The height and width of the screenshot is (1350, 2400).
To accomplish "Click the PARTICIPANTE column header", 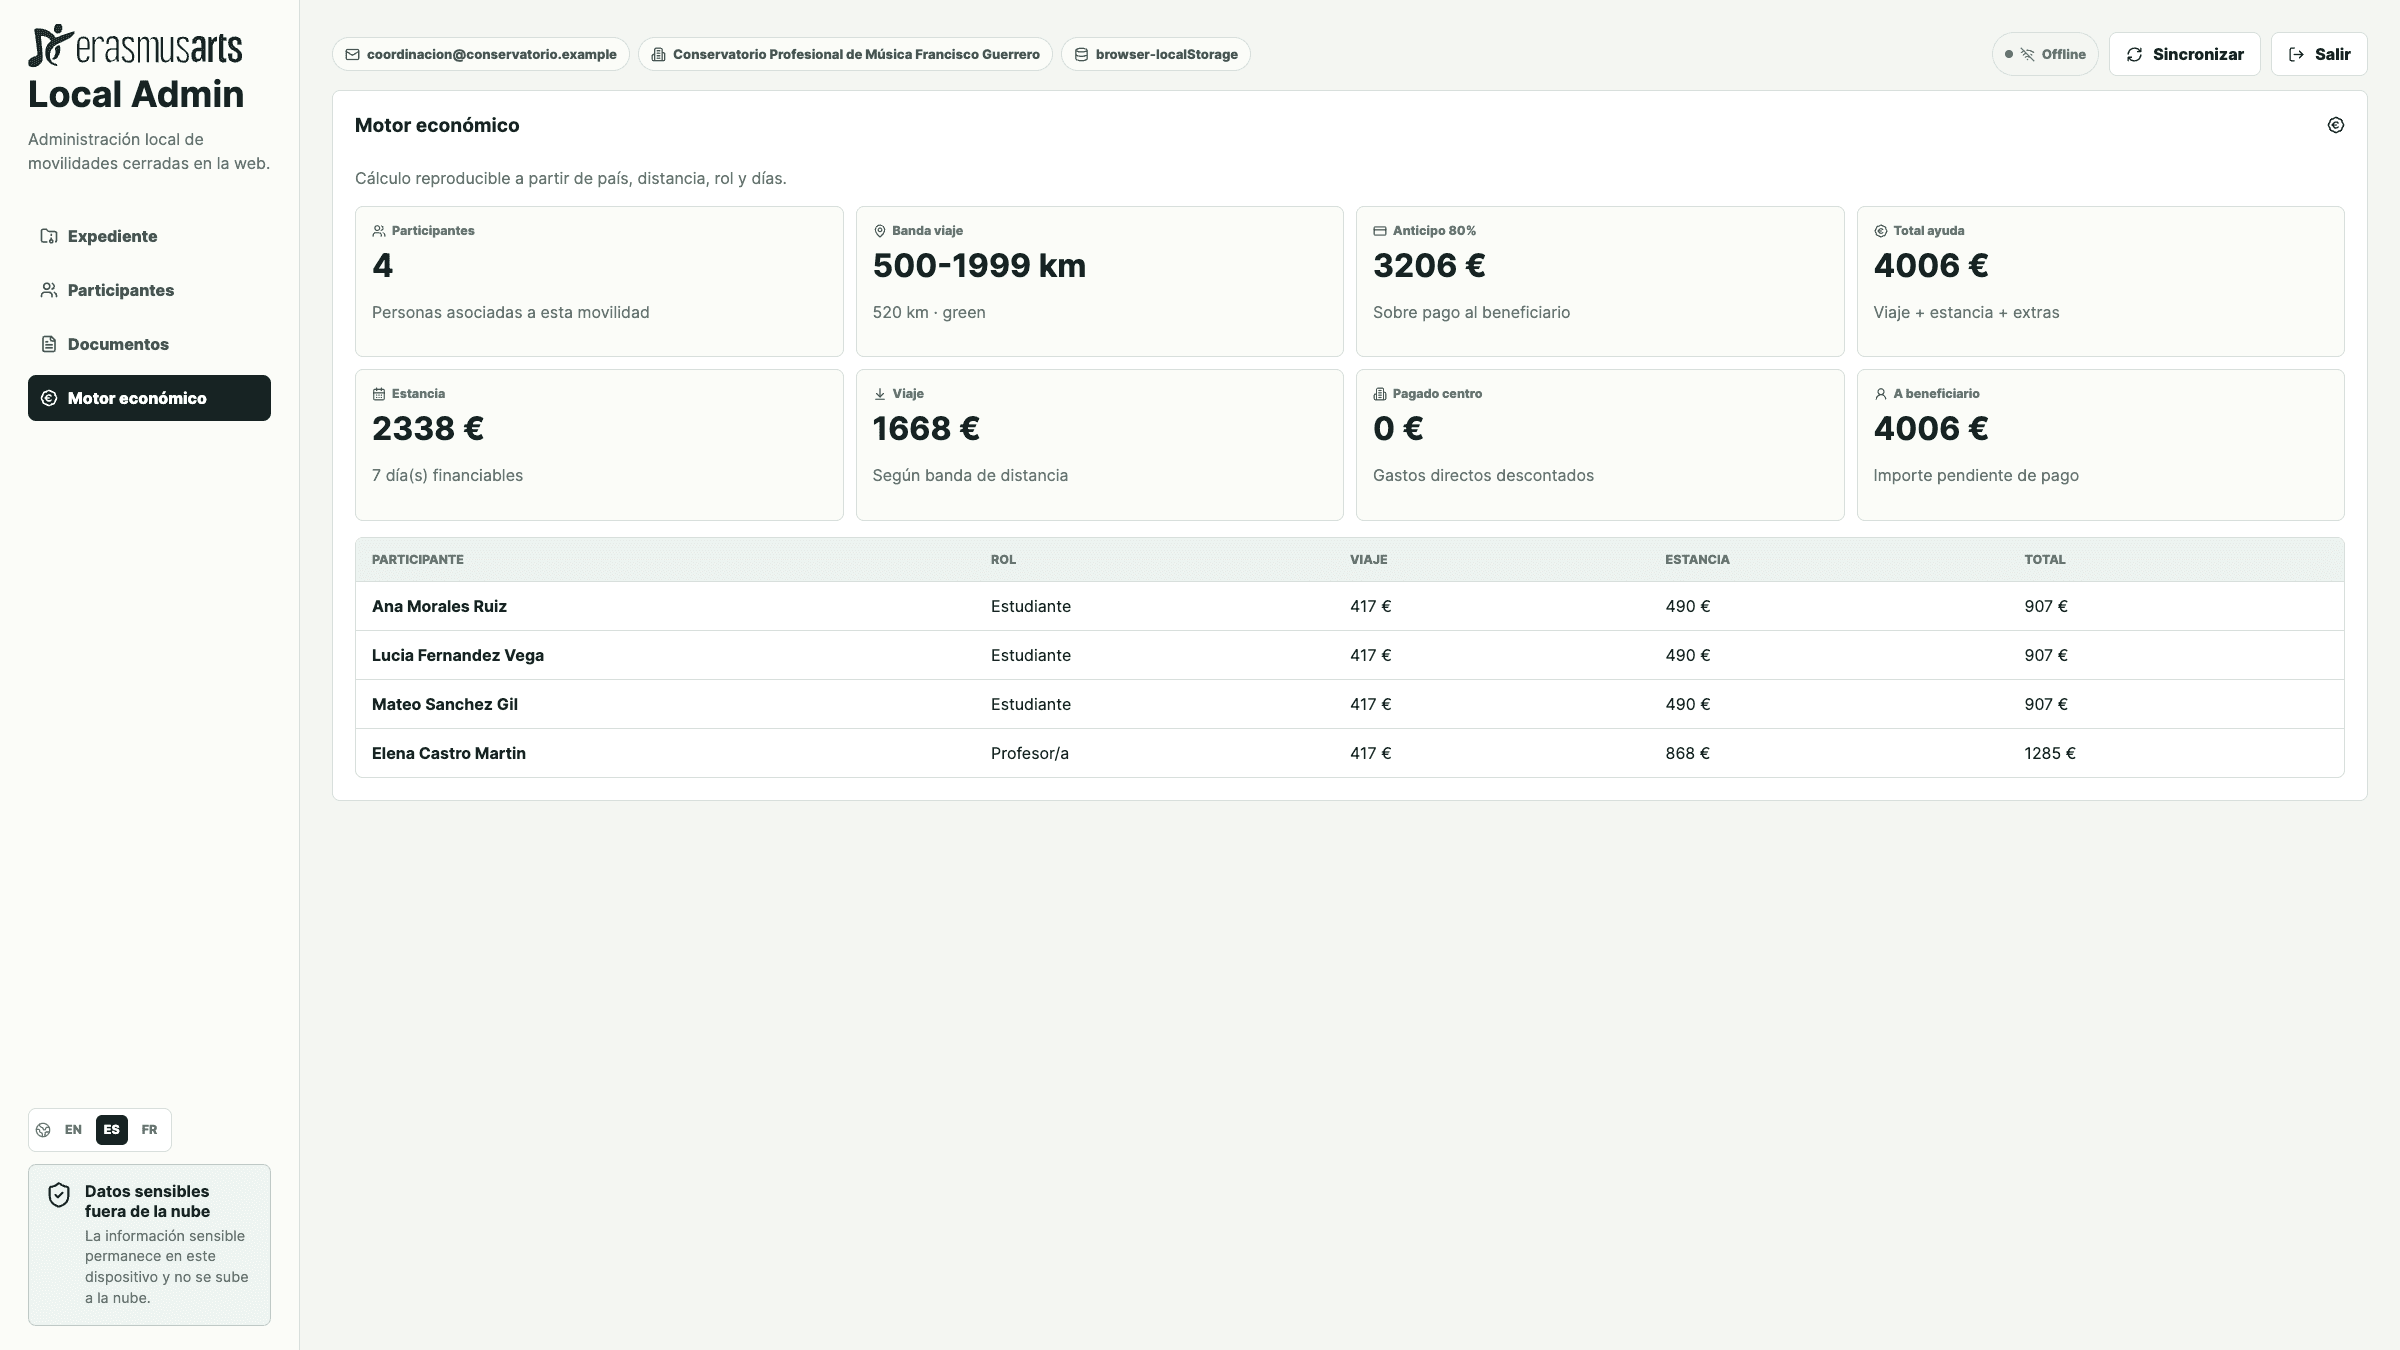I will [x=418, y=559].
